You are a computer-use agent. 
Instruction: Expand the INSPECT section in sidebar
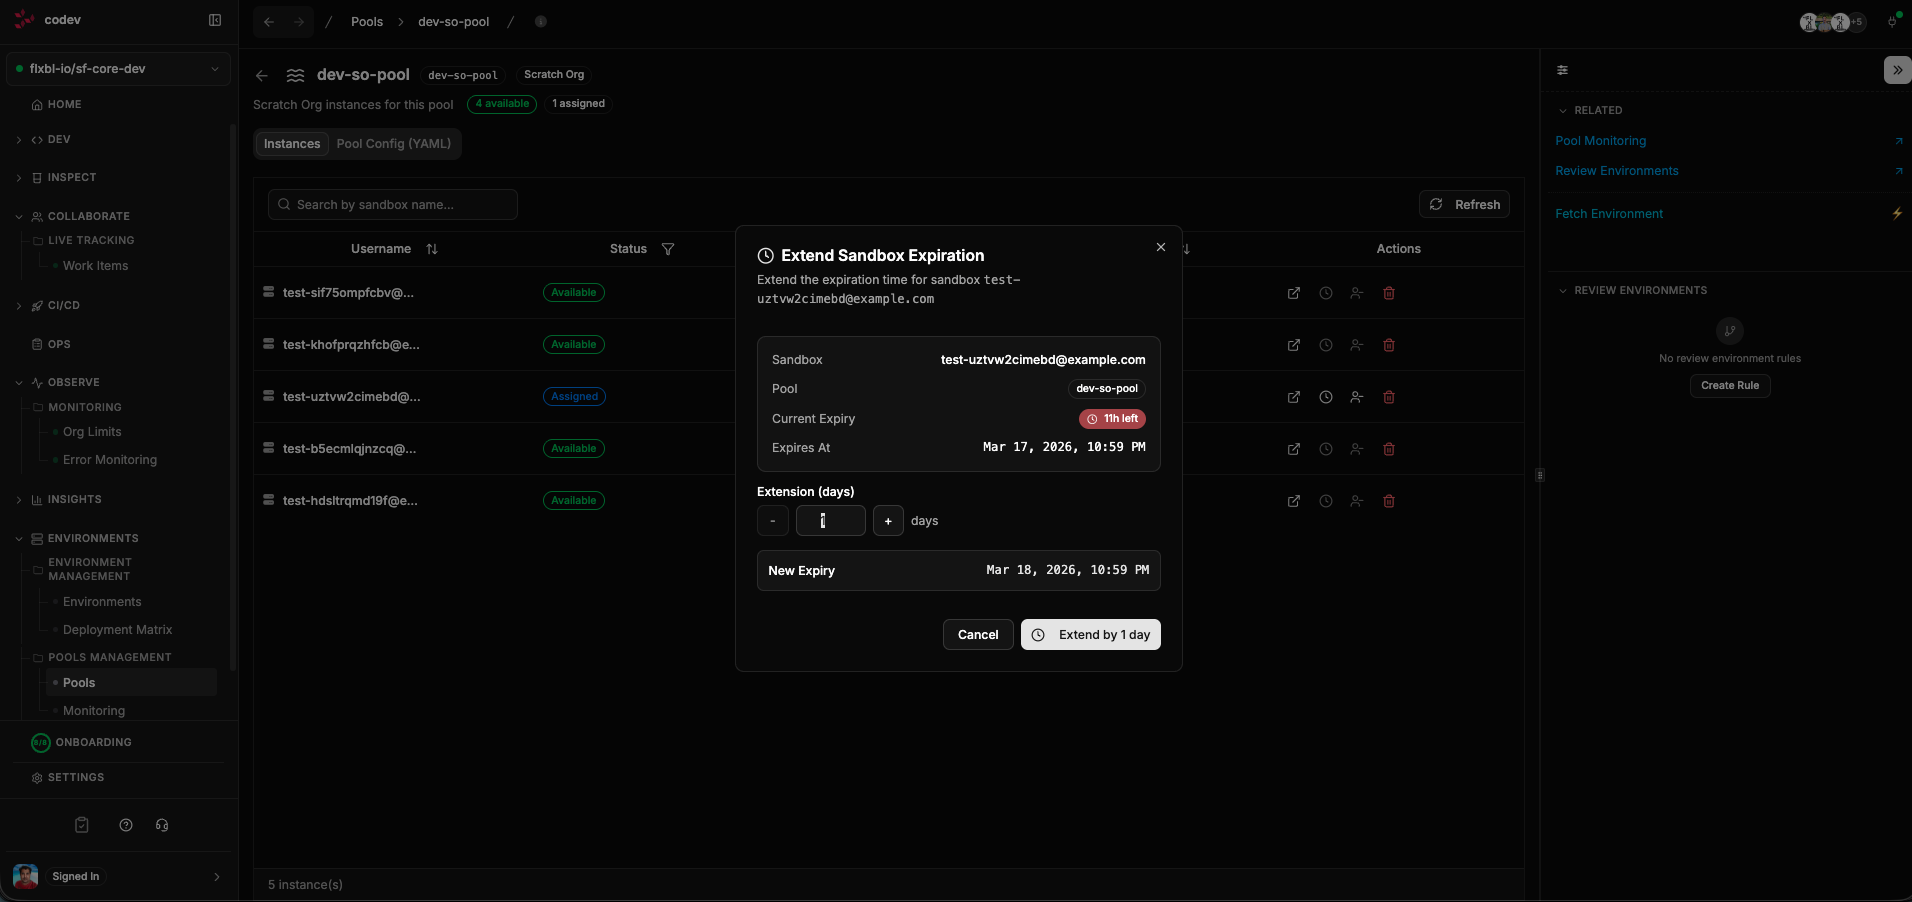point(20,177)
